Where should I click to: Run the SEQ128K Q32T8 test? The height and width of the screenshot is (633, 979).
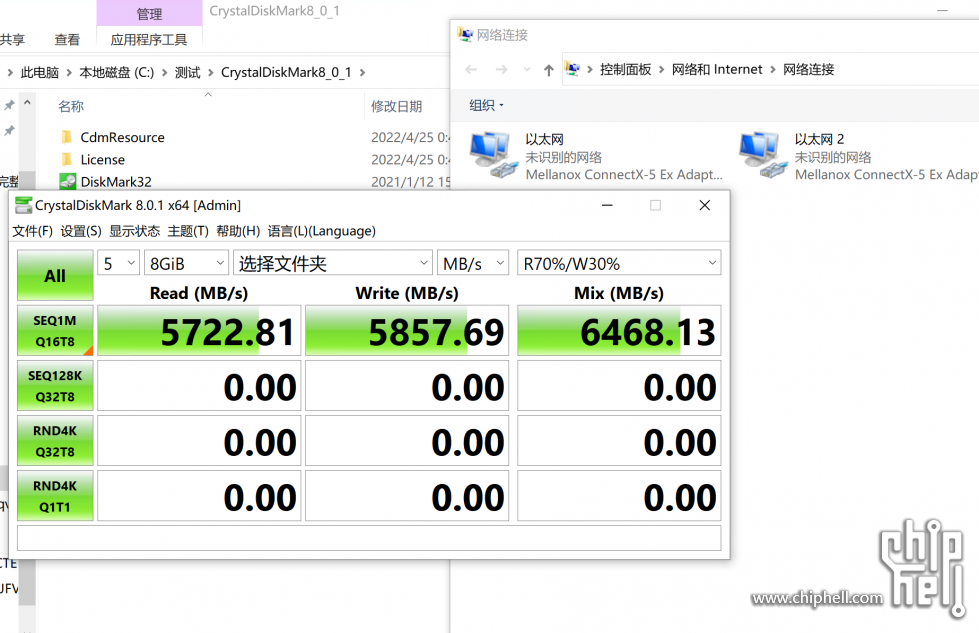coord(55,386)
